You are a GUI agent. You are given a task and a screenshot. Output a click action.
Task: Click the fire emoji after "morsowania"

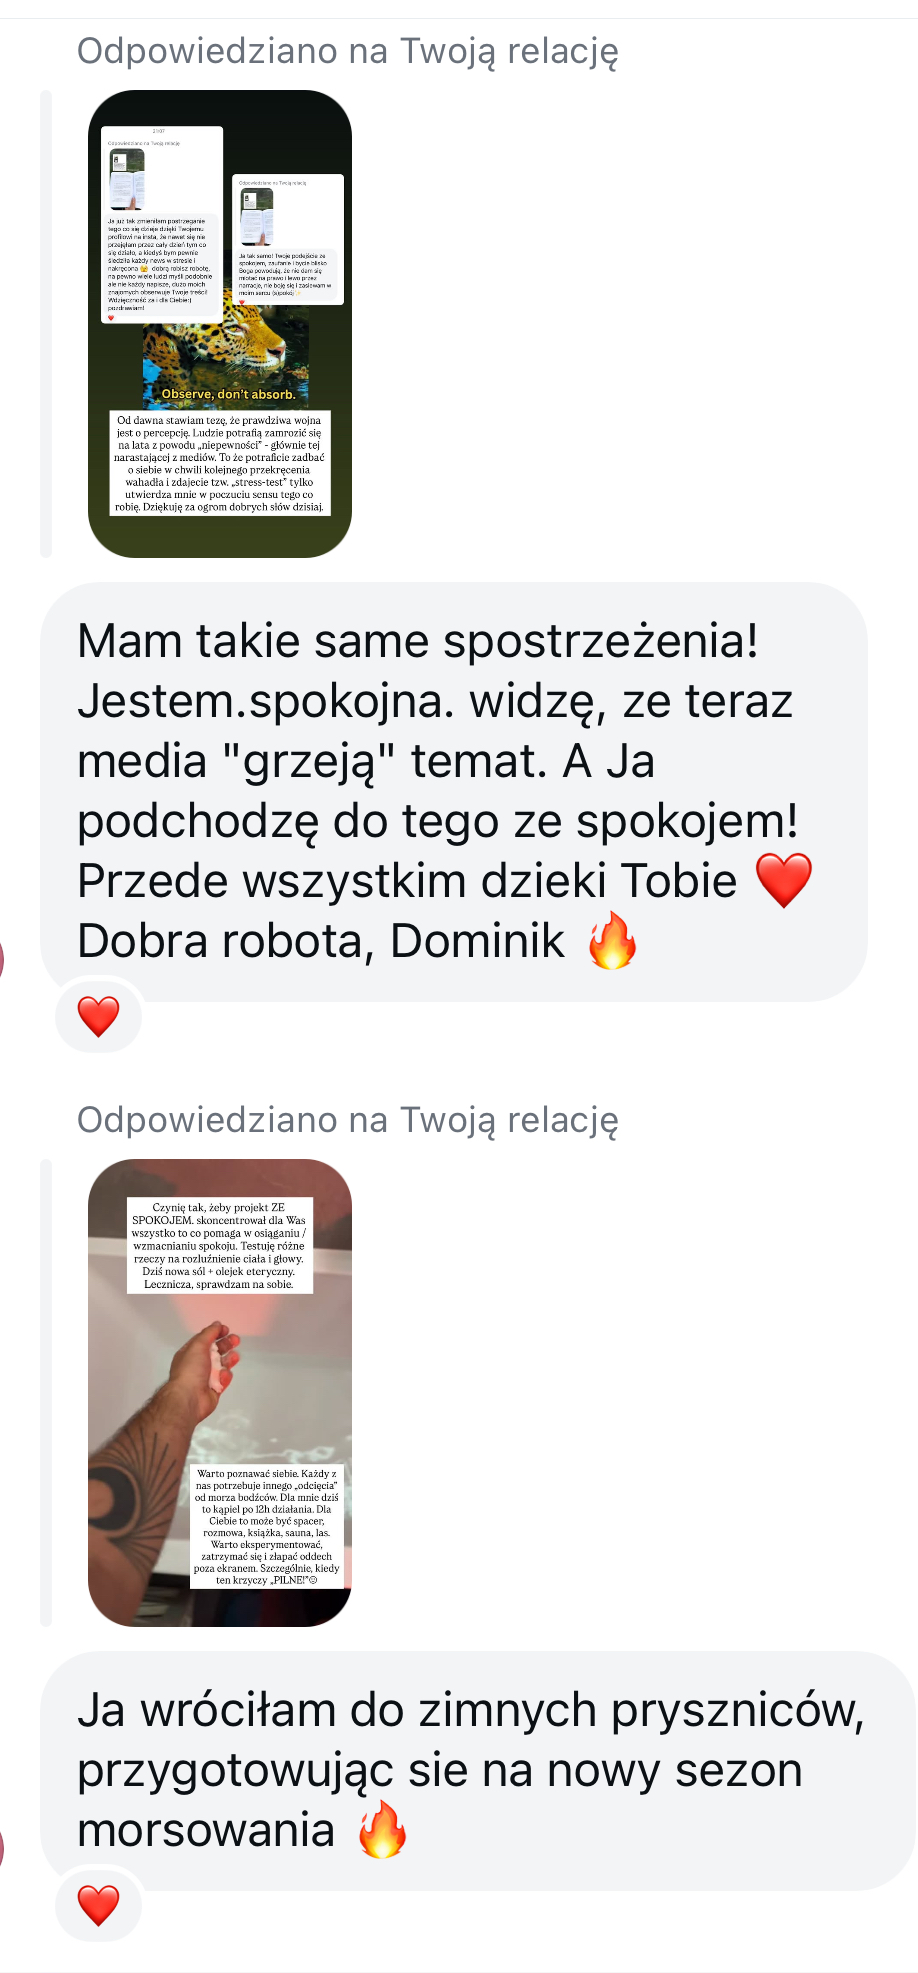[382, 1829]
